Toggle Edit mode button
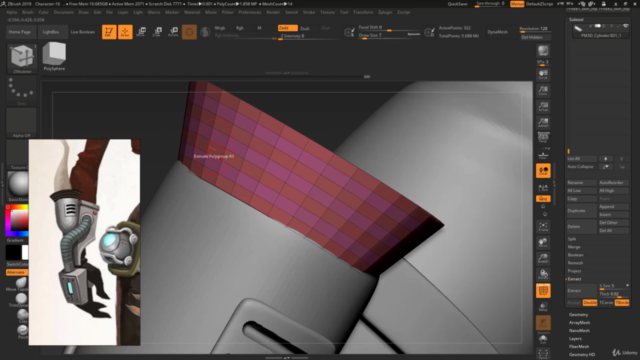Image resolution: width=640 pixels, height=360 pixels. (x=109, y=32)
